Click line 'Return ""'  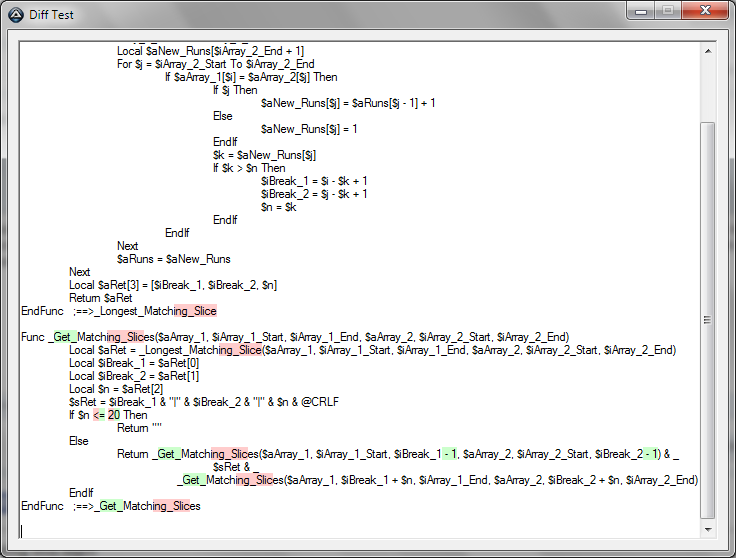tap(139, 428)
